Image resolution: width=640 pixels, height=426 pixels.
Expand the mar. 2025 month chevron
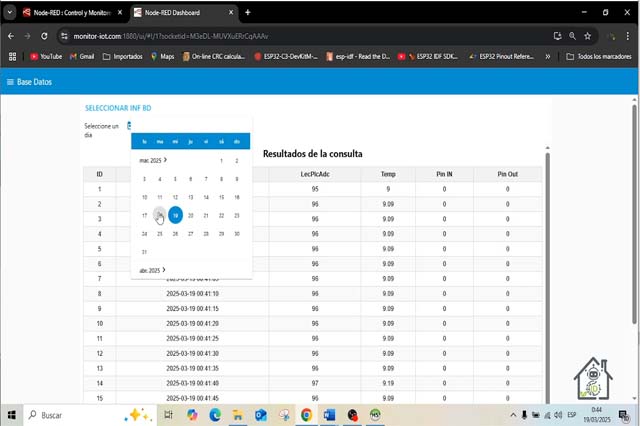click(165, 160)
